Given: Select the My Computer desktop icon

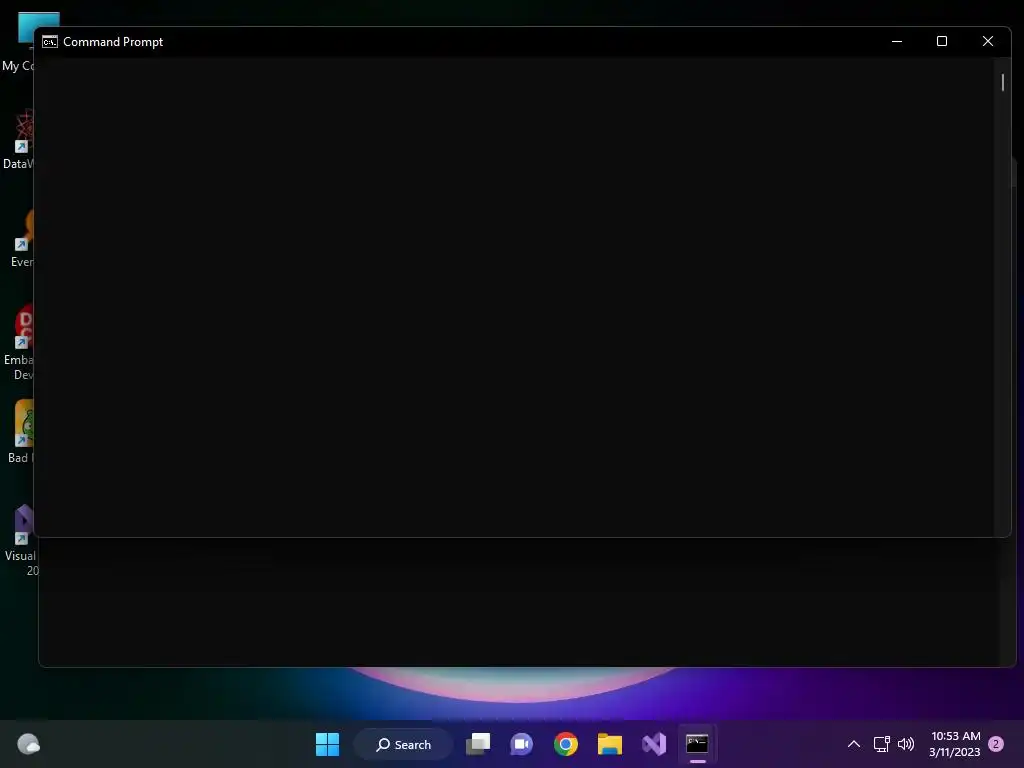Looking at the screenshot, I should tap(19, 42).
